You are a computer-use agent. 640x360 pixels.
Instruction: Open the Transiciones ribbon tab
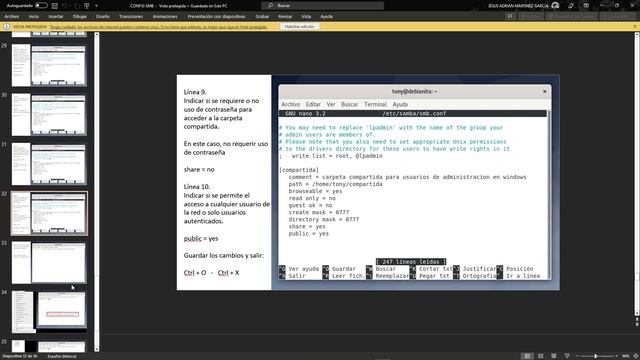tap(131, 17)
